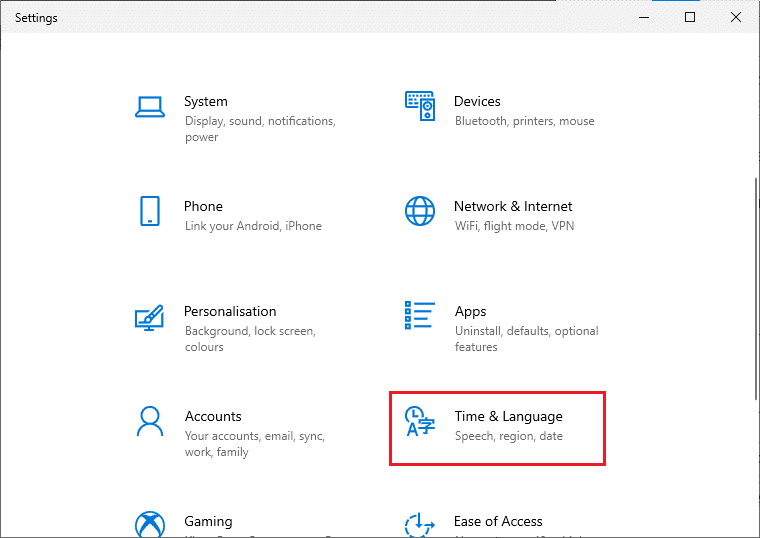
Task: Select Network & Internet title
Action: pos(513,206)
